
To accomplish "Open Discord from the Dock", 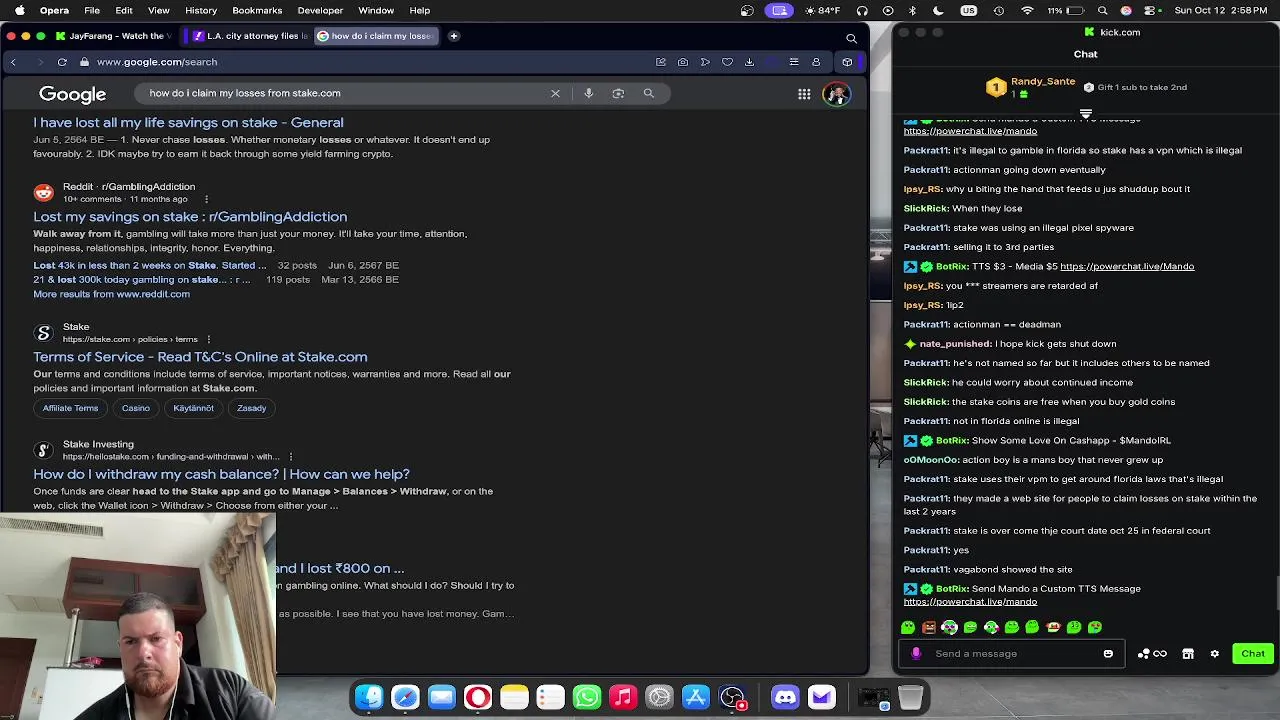I will click(x=785, y=697).
